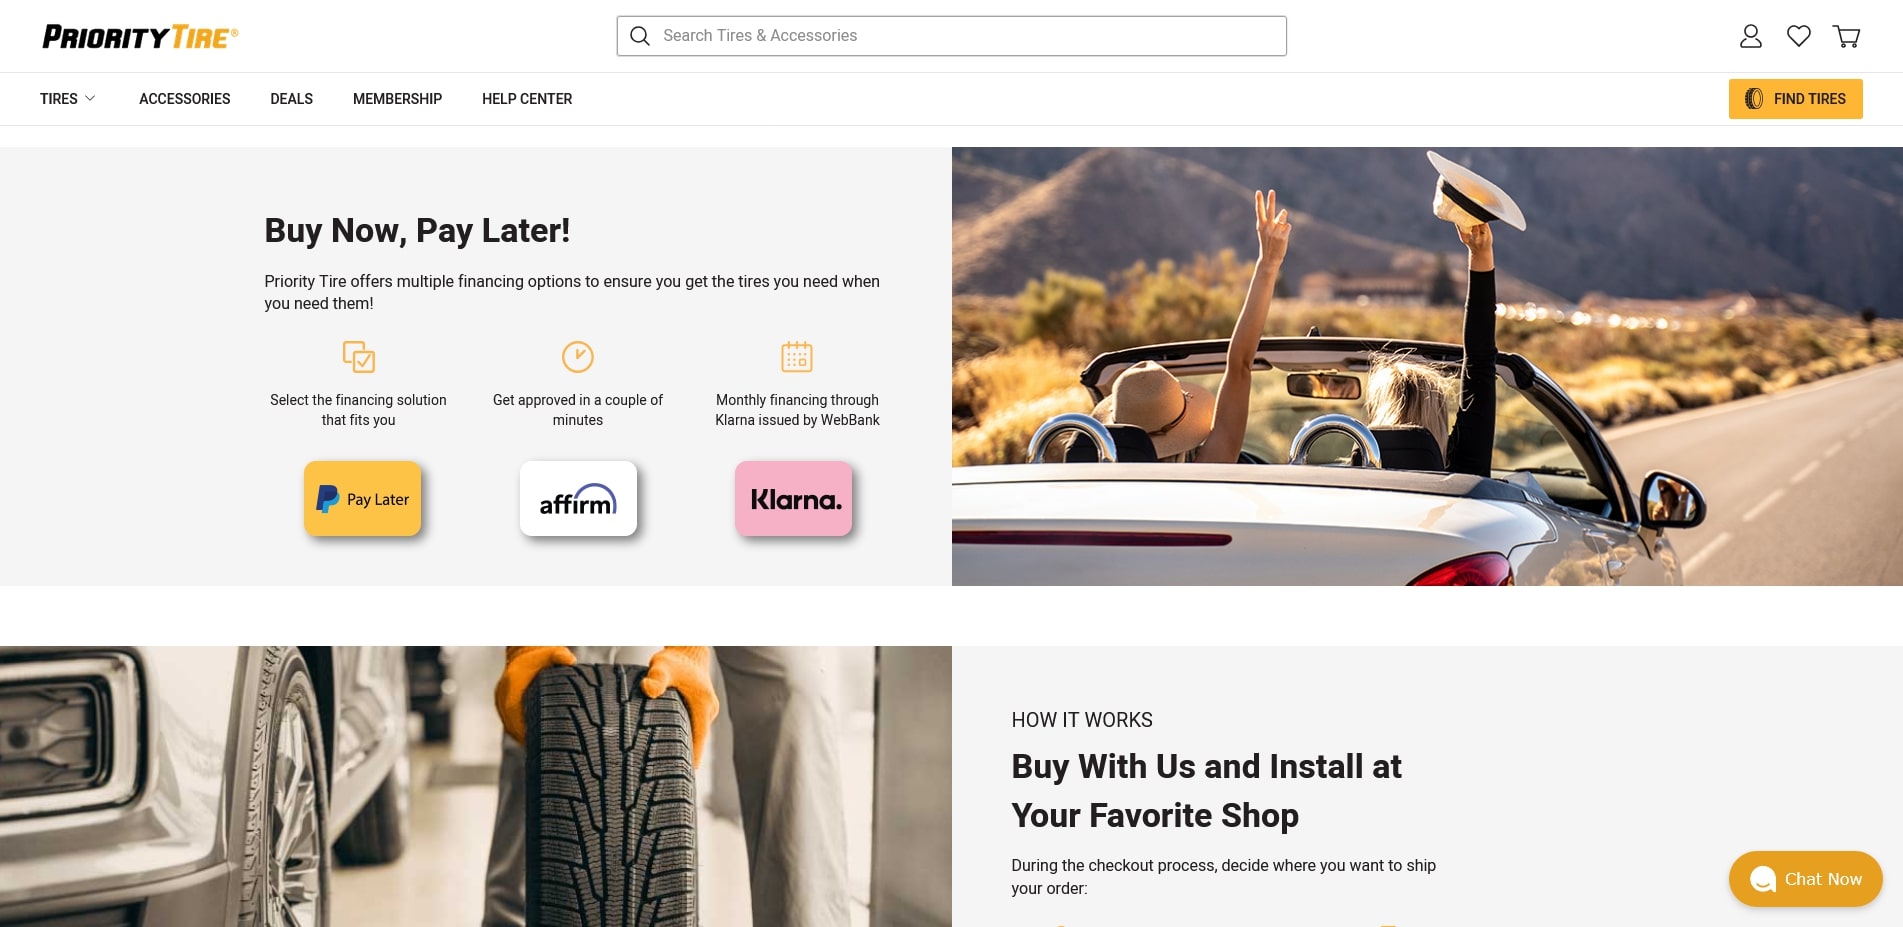Choose the Affirm financing option

pos(578,499)
